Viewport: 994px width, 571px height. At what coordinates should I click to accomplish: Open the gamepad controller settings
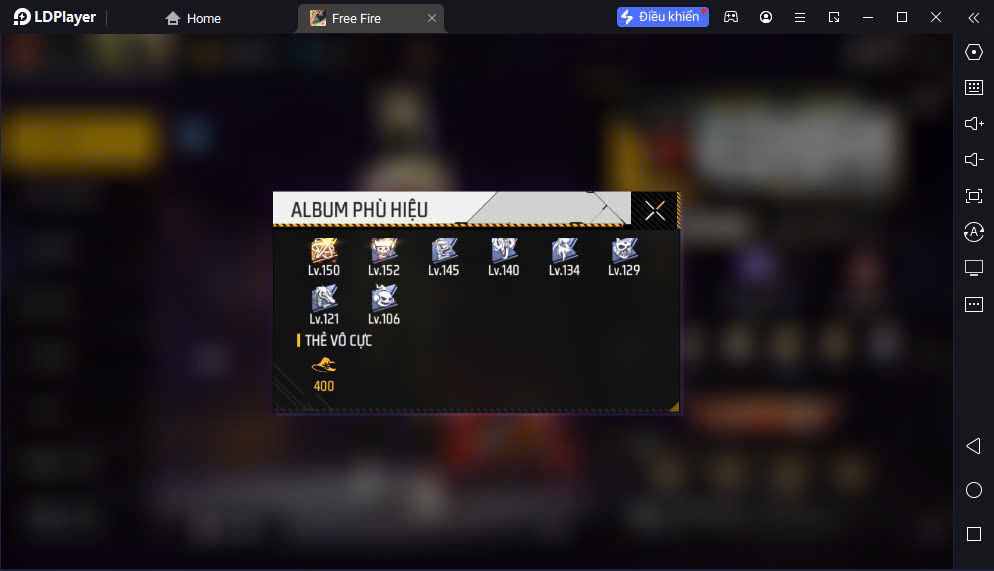(731, 17)
